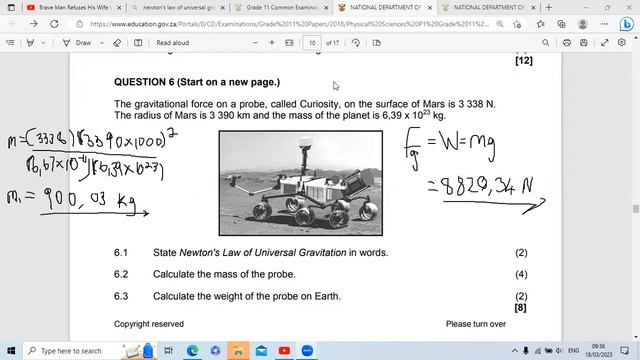Open the tab actions menu icon
Screen dimensions: 640x360
pyautogui.click(x=11, y=7)
